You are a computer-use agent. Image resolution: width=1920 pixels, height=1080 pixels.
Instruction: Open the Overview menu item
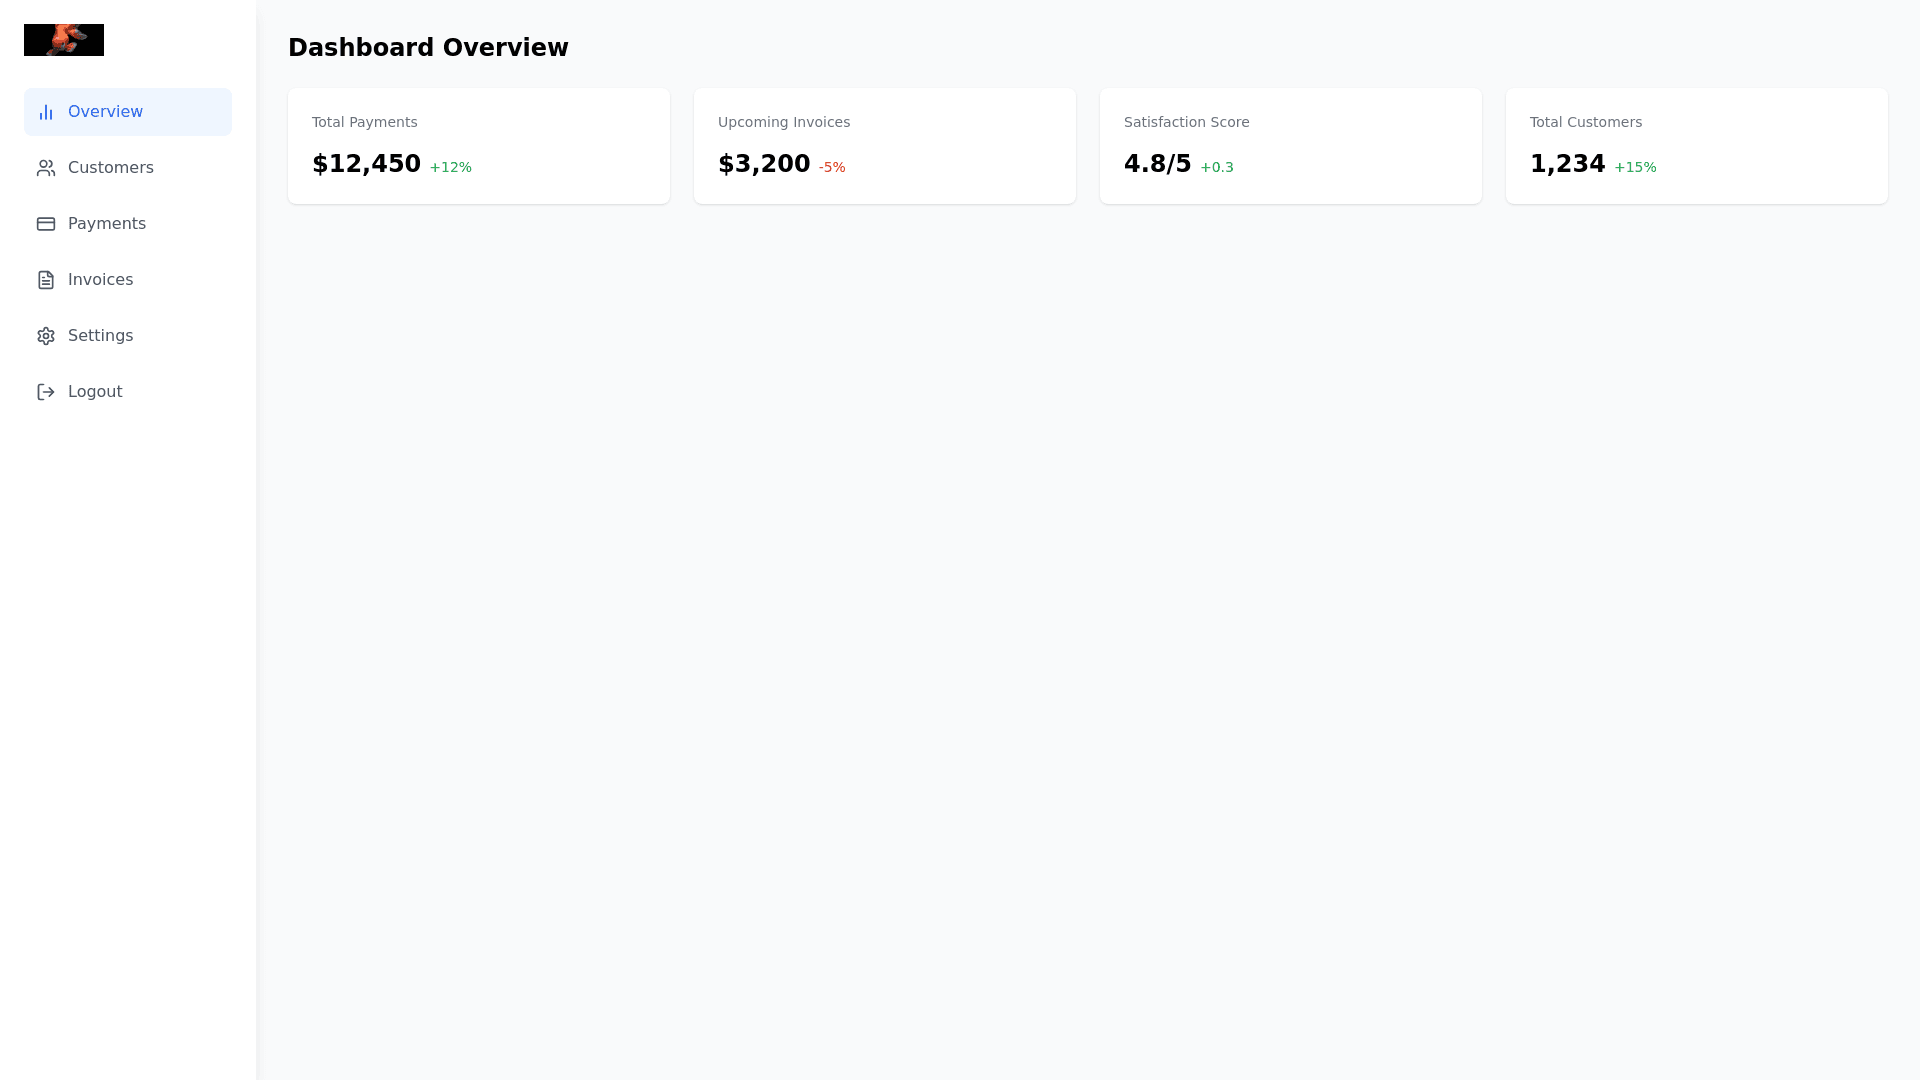105,112
